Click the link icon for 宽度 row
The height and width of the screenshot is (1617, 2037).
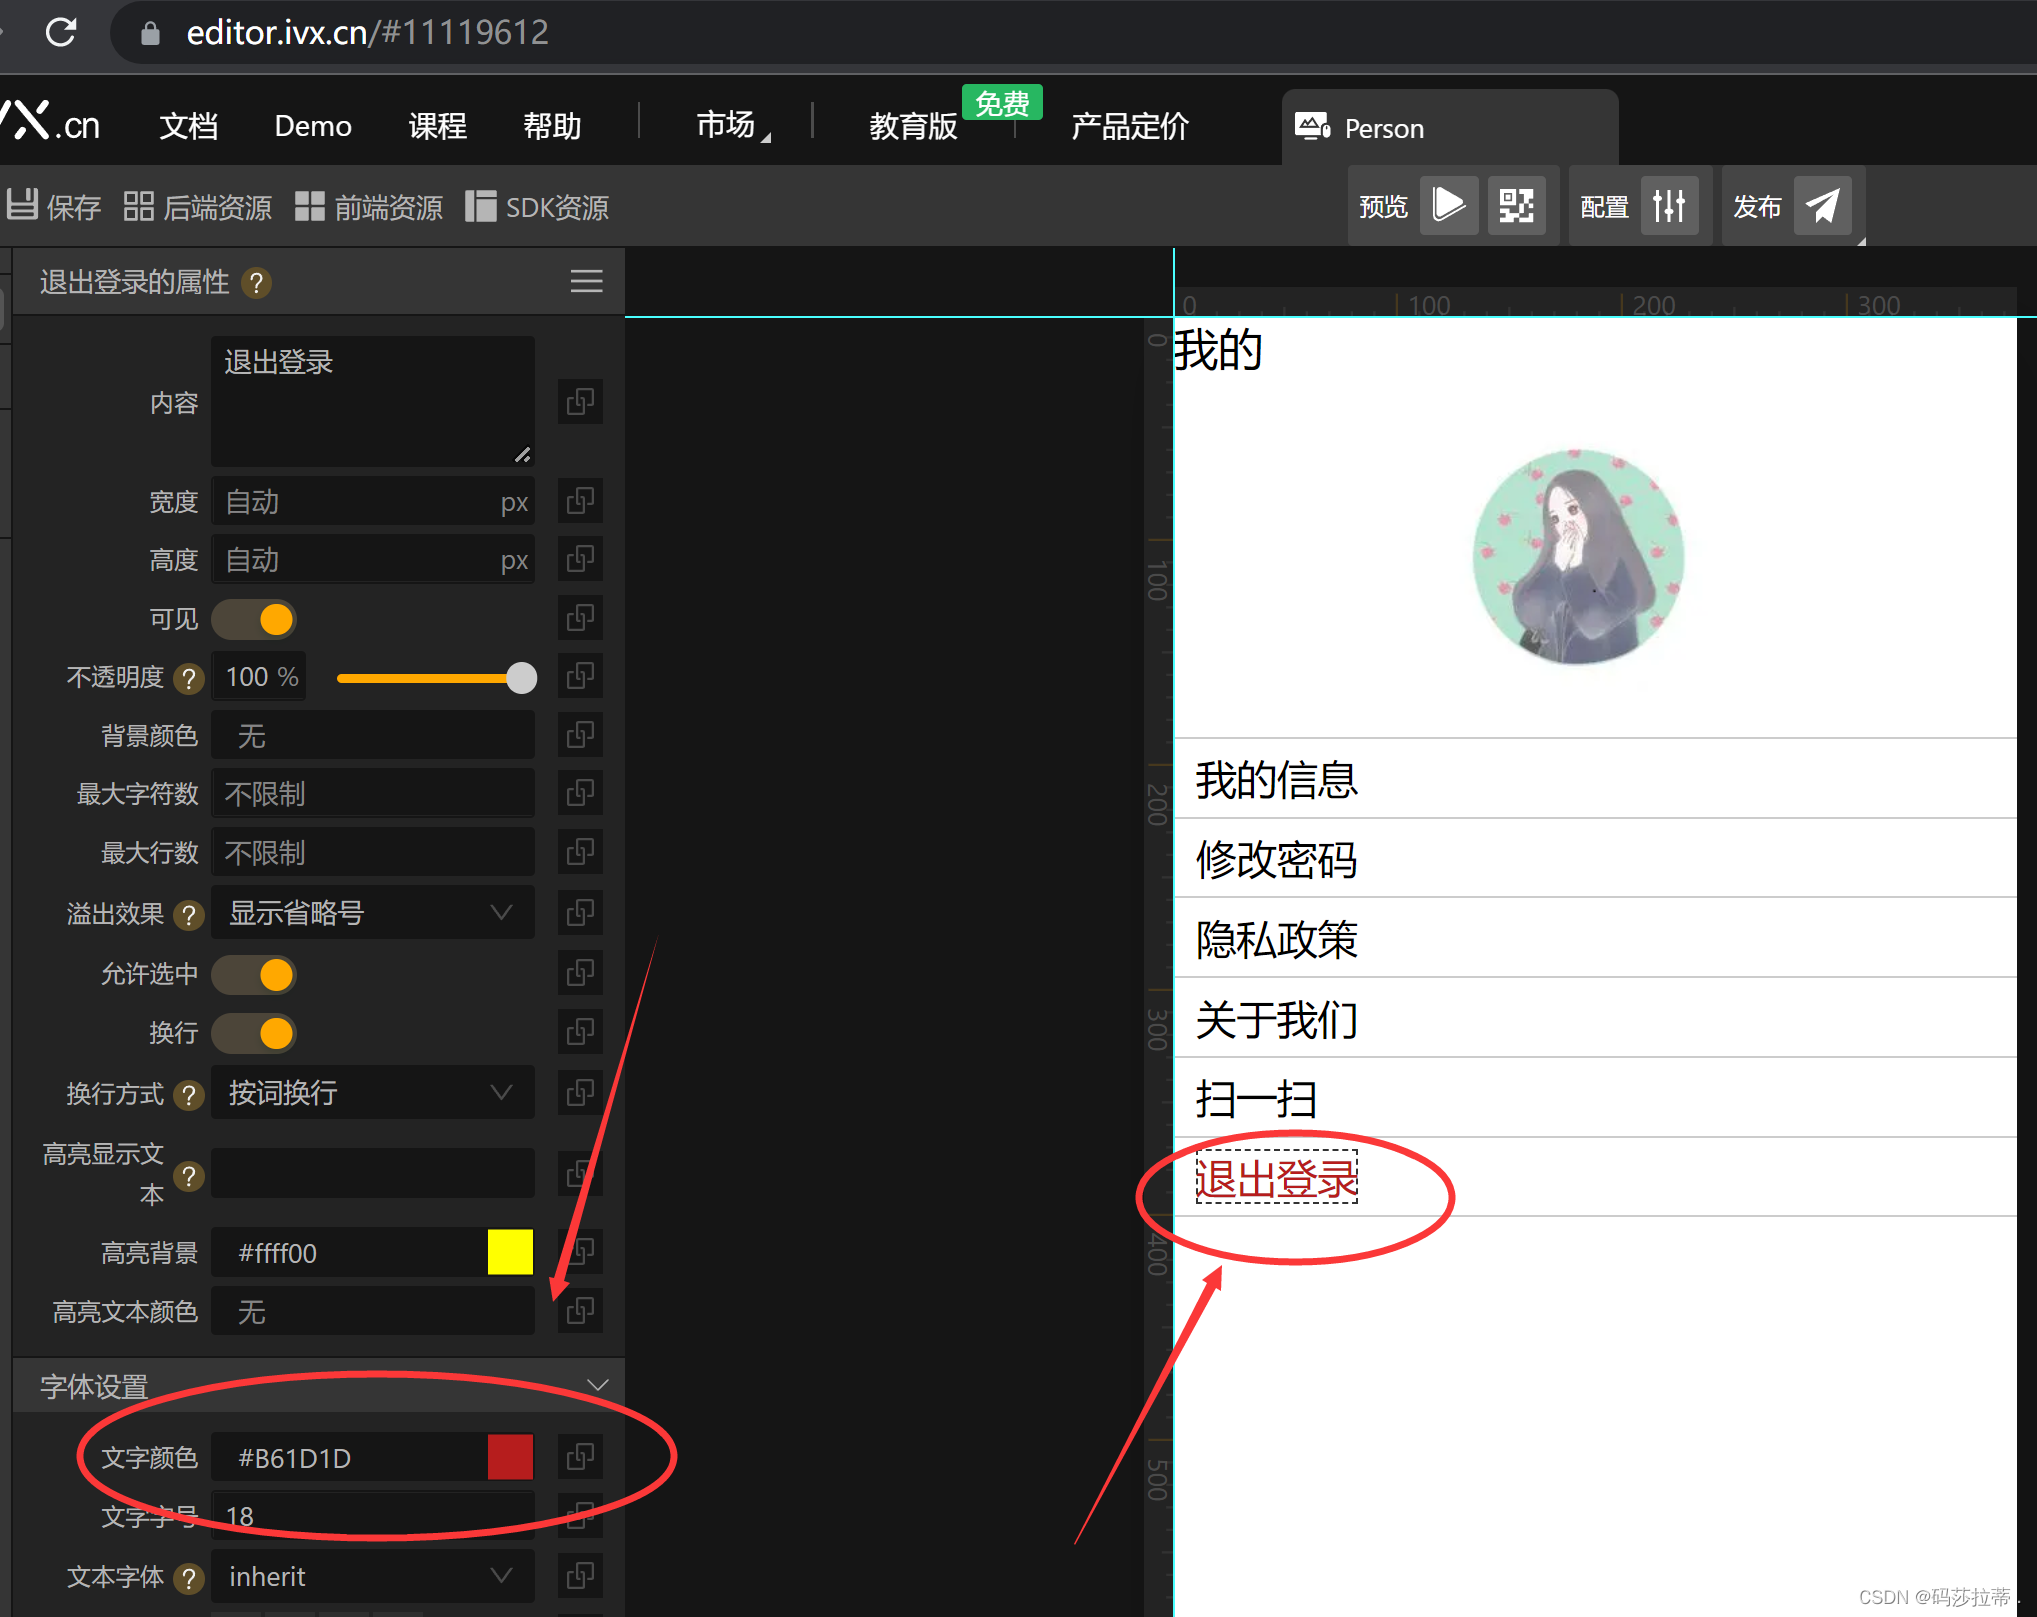580,500
